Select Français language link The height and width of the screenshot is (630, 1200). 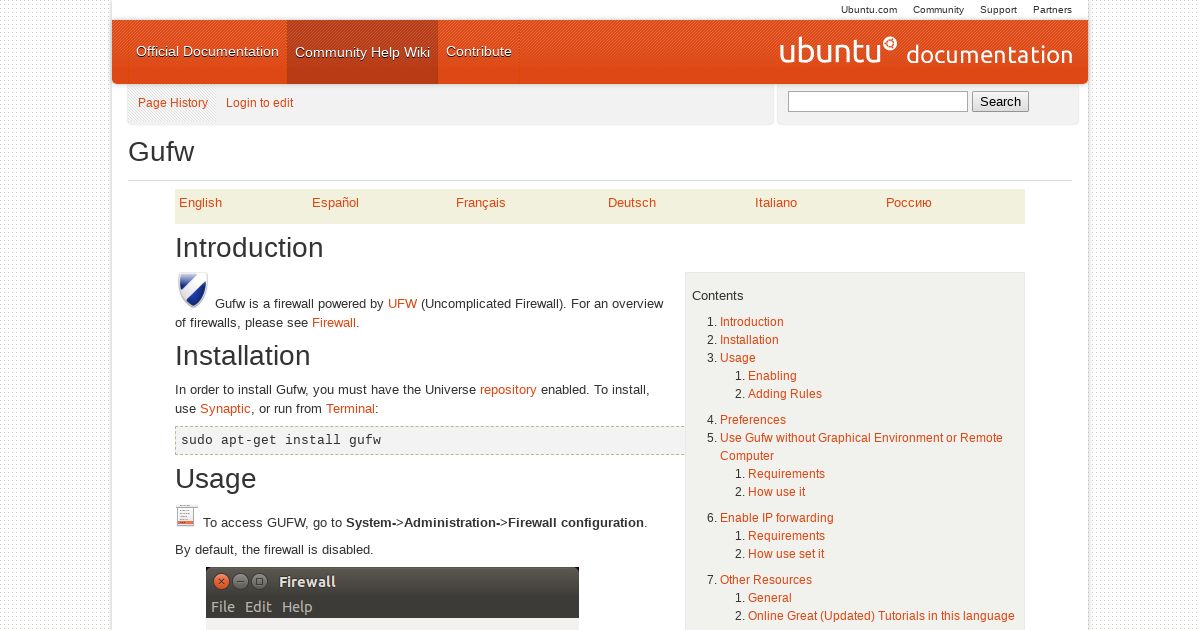point(481,203)
